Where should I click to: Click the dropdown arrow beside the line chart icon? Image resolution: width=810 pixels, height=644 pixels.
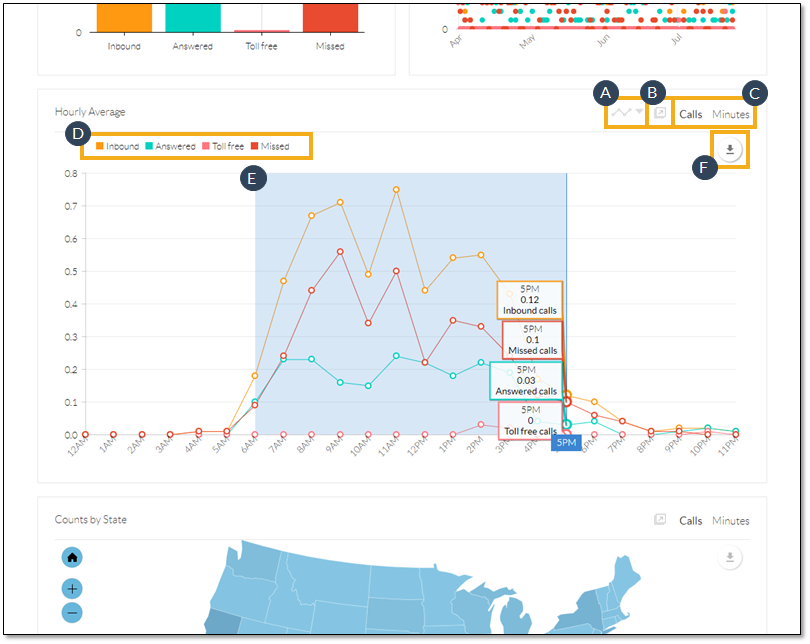pos(639,113)
